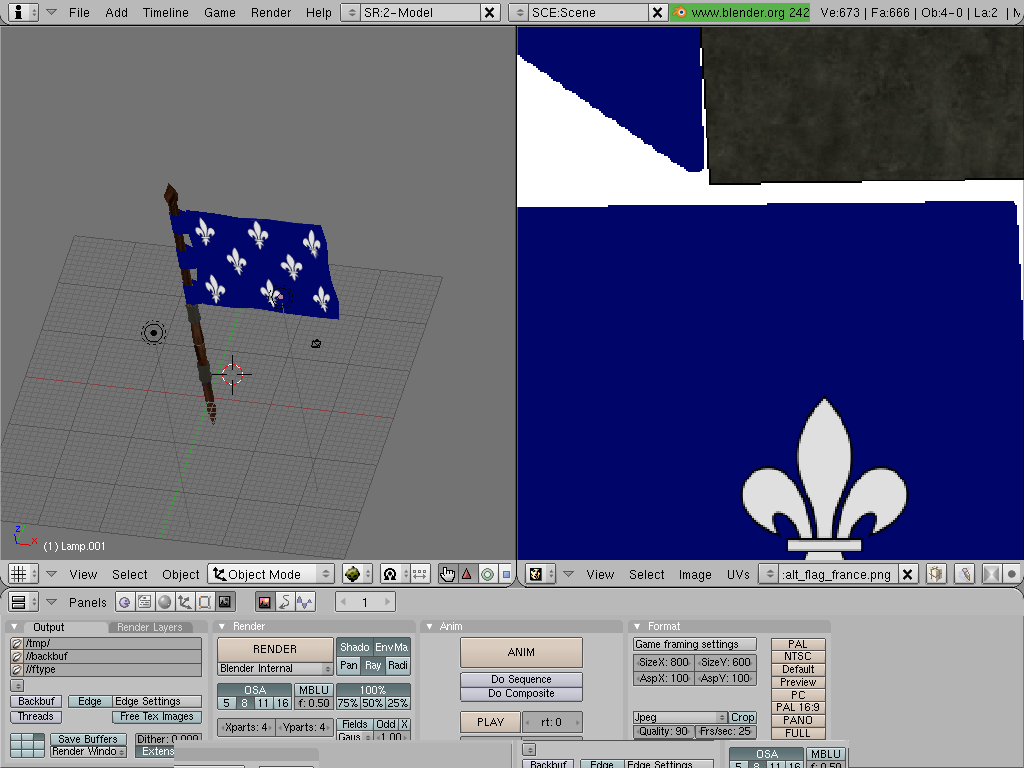Enable texture painting pencil icon

(965, 575)
